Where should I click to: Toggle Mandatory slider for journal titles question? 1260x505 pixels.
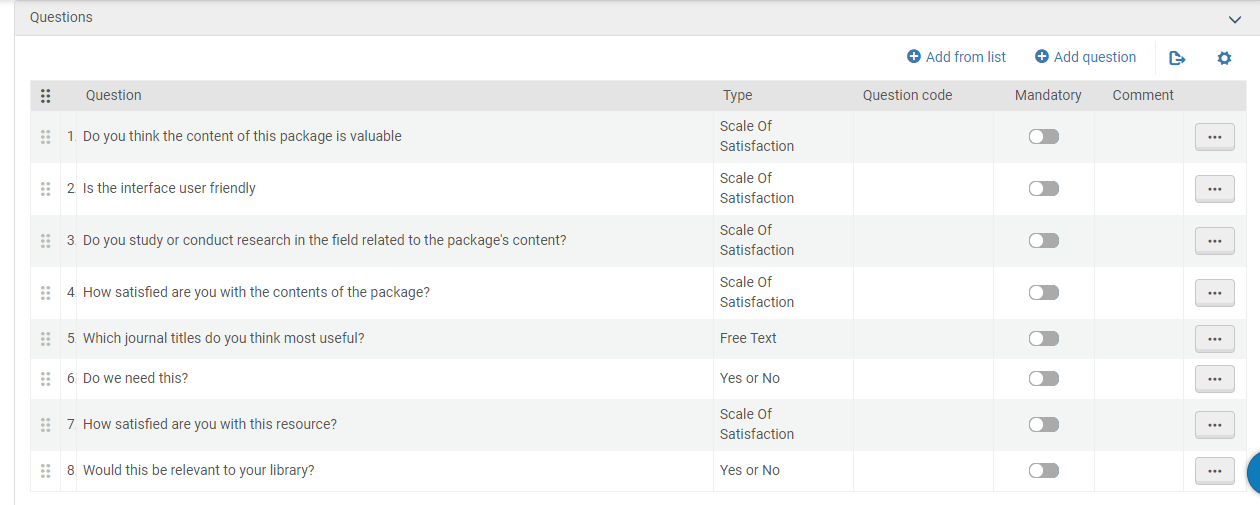(x=1043, y=339)
